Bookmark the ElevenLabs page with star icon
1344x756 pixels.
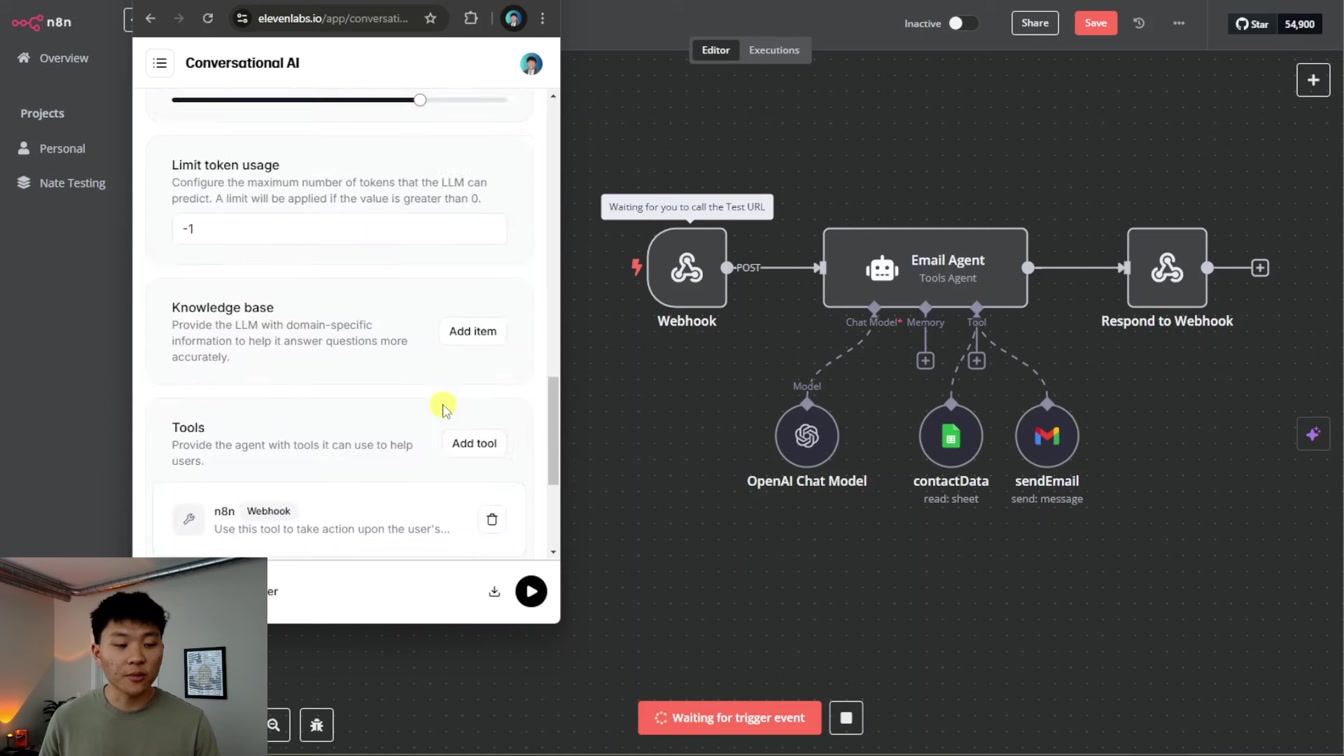click(x=430, y=18)
